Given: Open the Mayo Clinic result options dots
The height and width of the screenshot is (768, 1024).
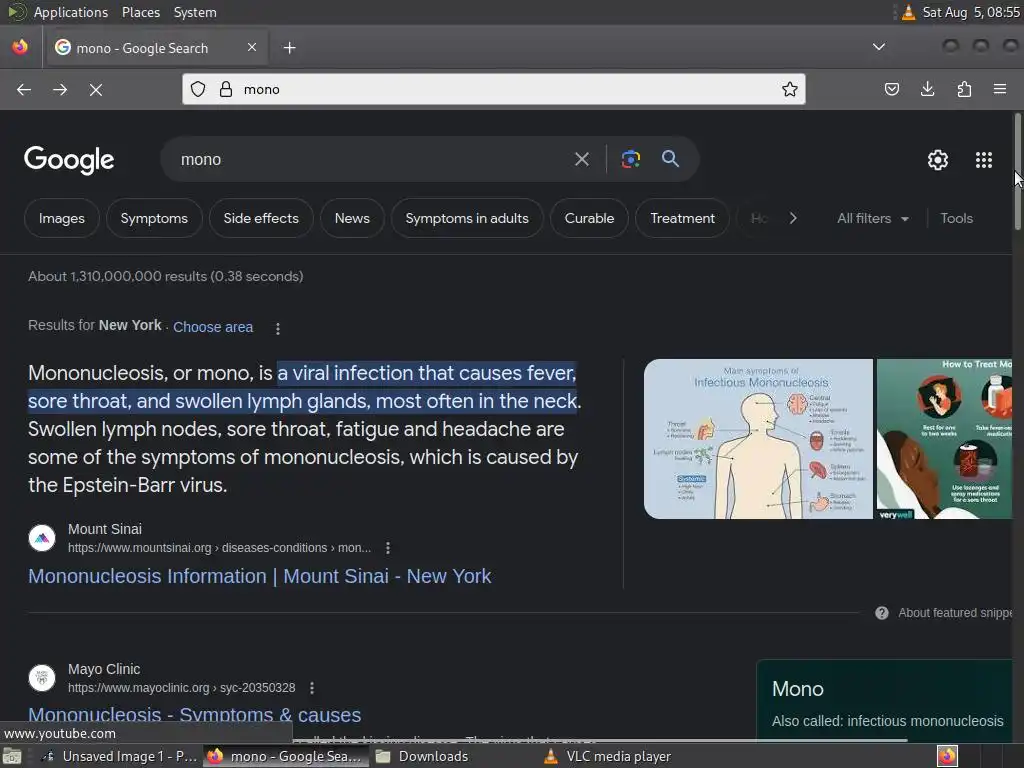Looking at the screenshot, I should tap(312, 688).
